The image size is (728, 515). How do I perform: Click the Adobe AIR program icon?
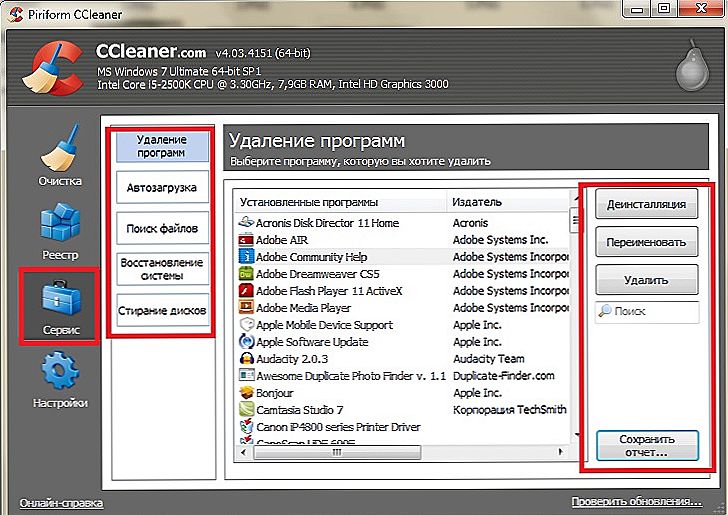246,240
